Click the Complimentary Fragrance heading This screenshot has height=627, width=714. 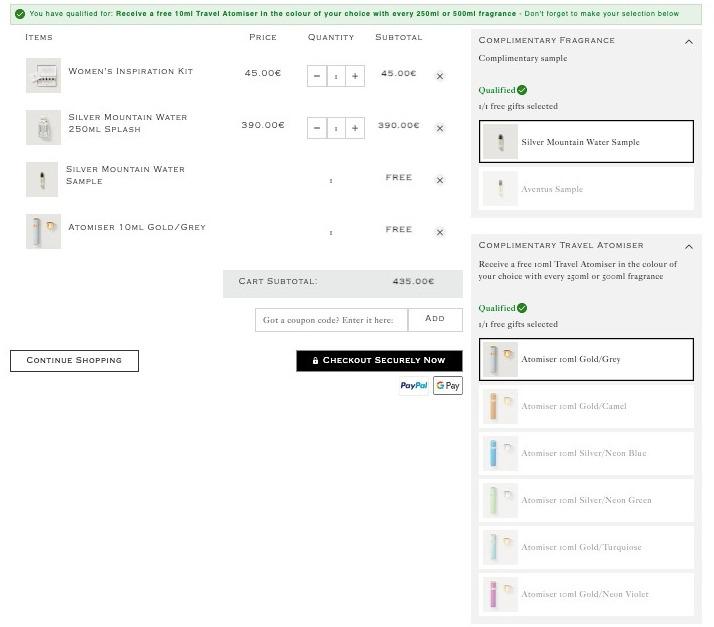(546, 40)
